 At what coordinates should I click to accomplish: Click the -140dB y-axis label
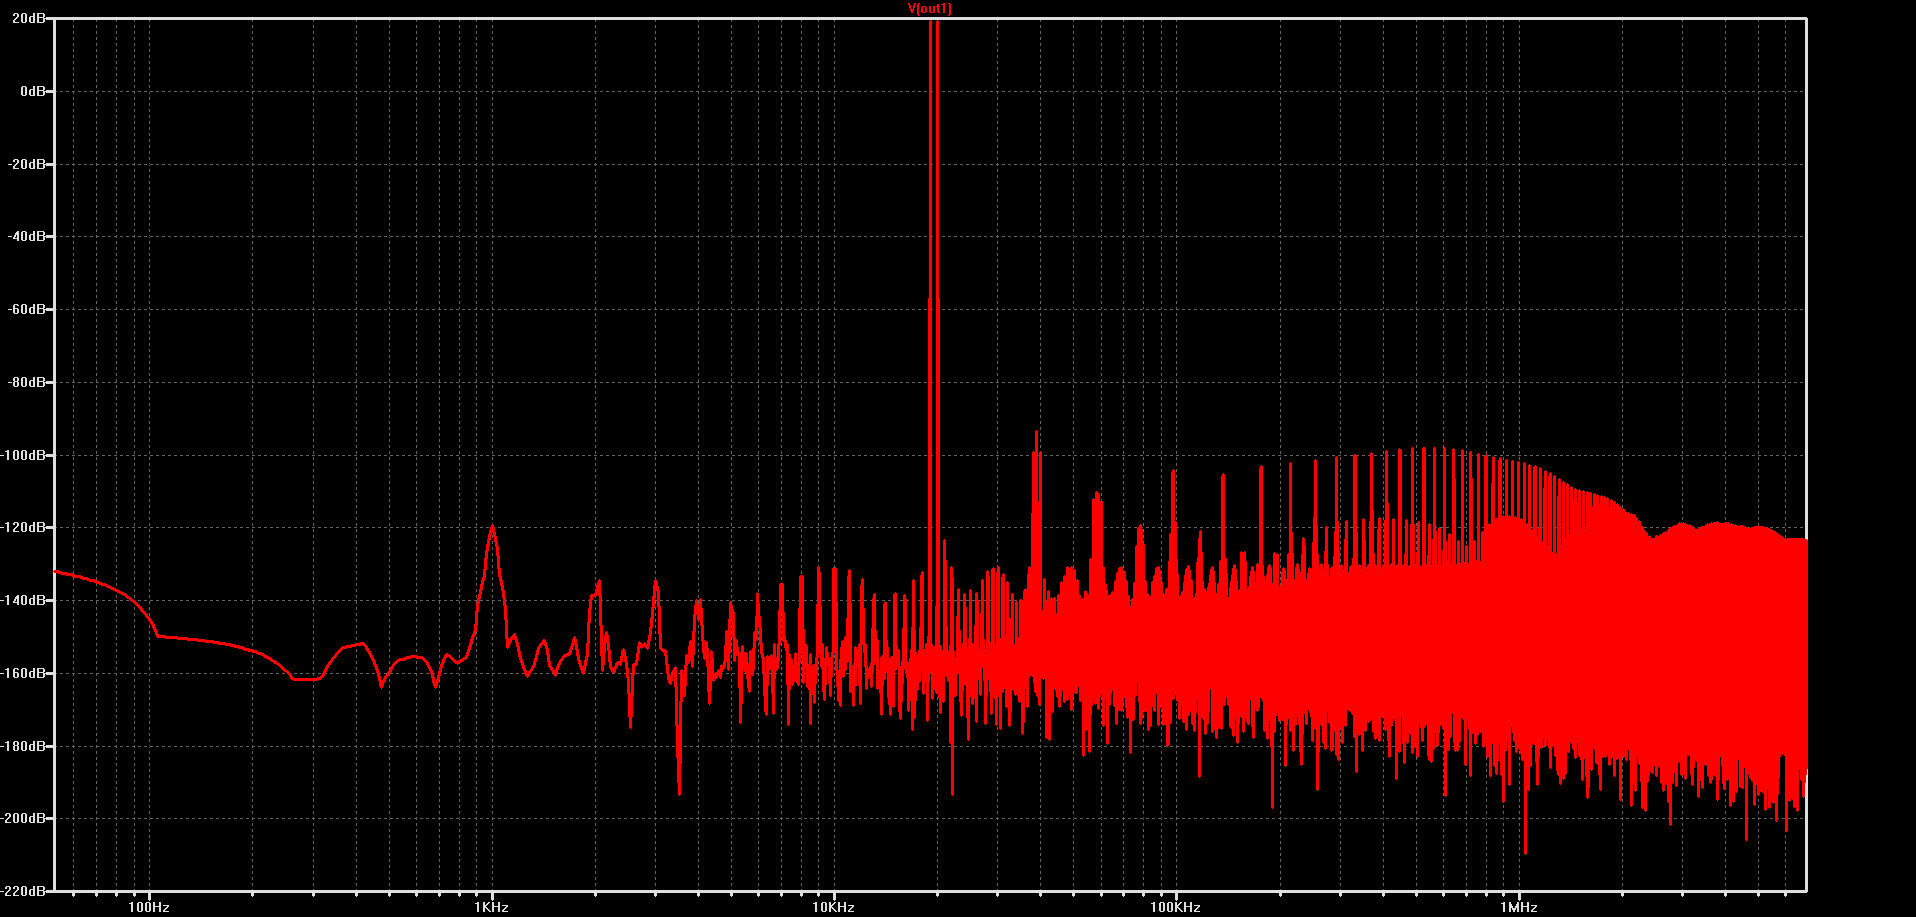24,600
